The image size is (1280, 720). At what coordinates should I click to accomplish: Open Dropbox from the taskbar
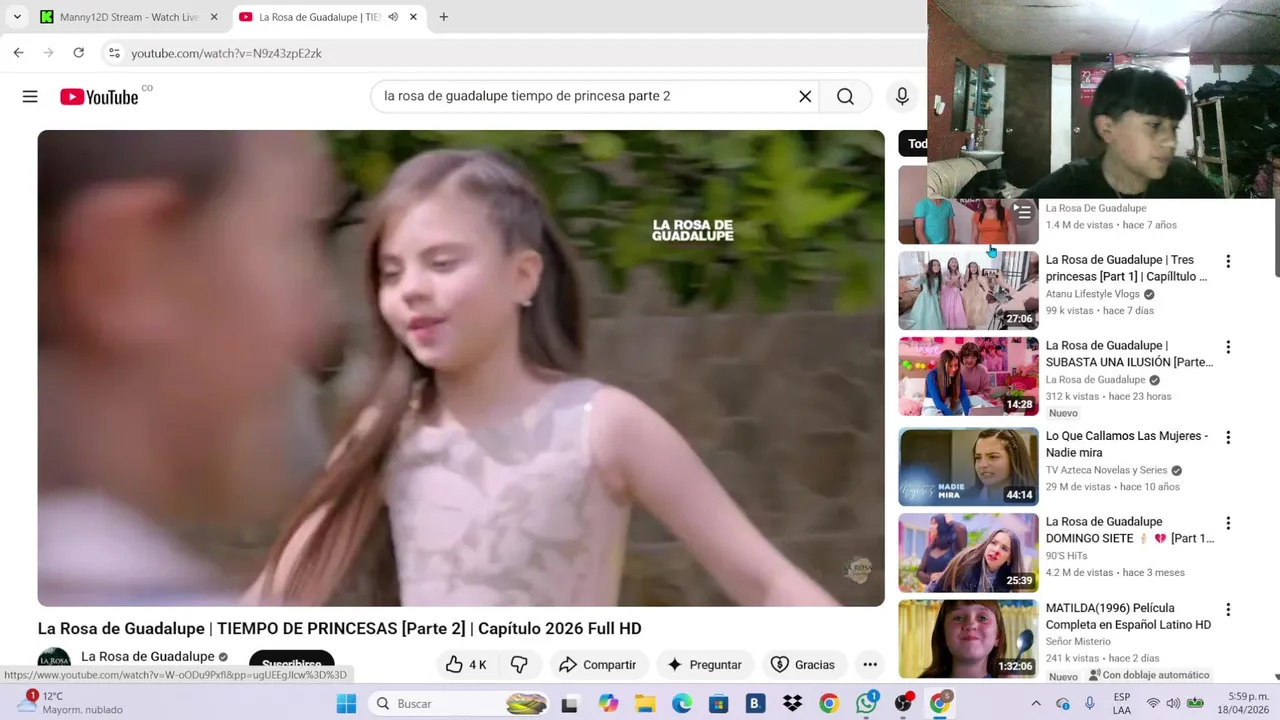coord(792,704)
